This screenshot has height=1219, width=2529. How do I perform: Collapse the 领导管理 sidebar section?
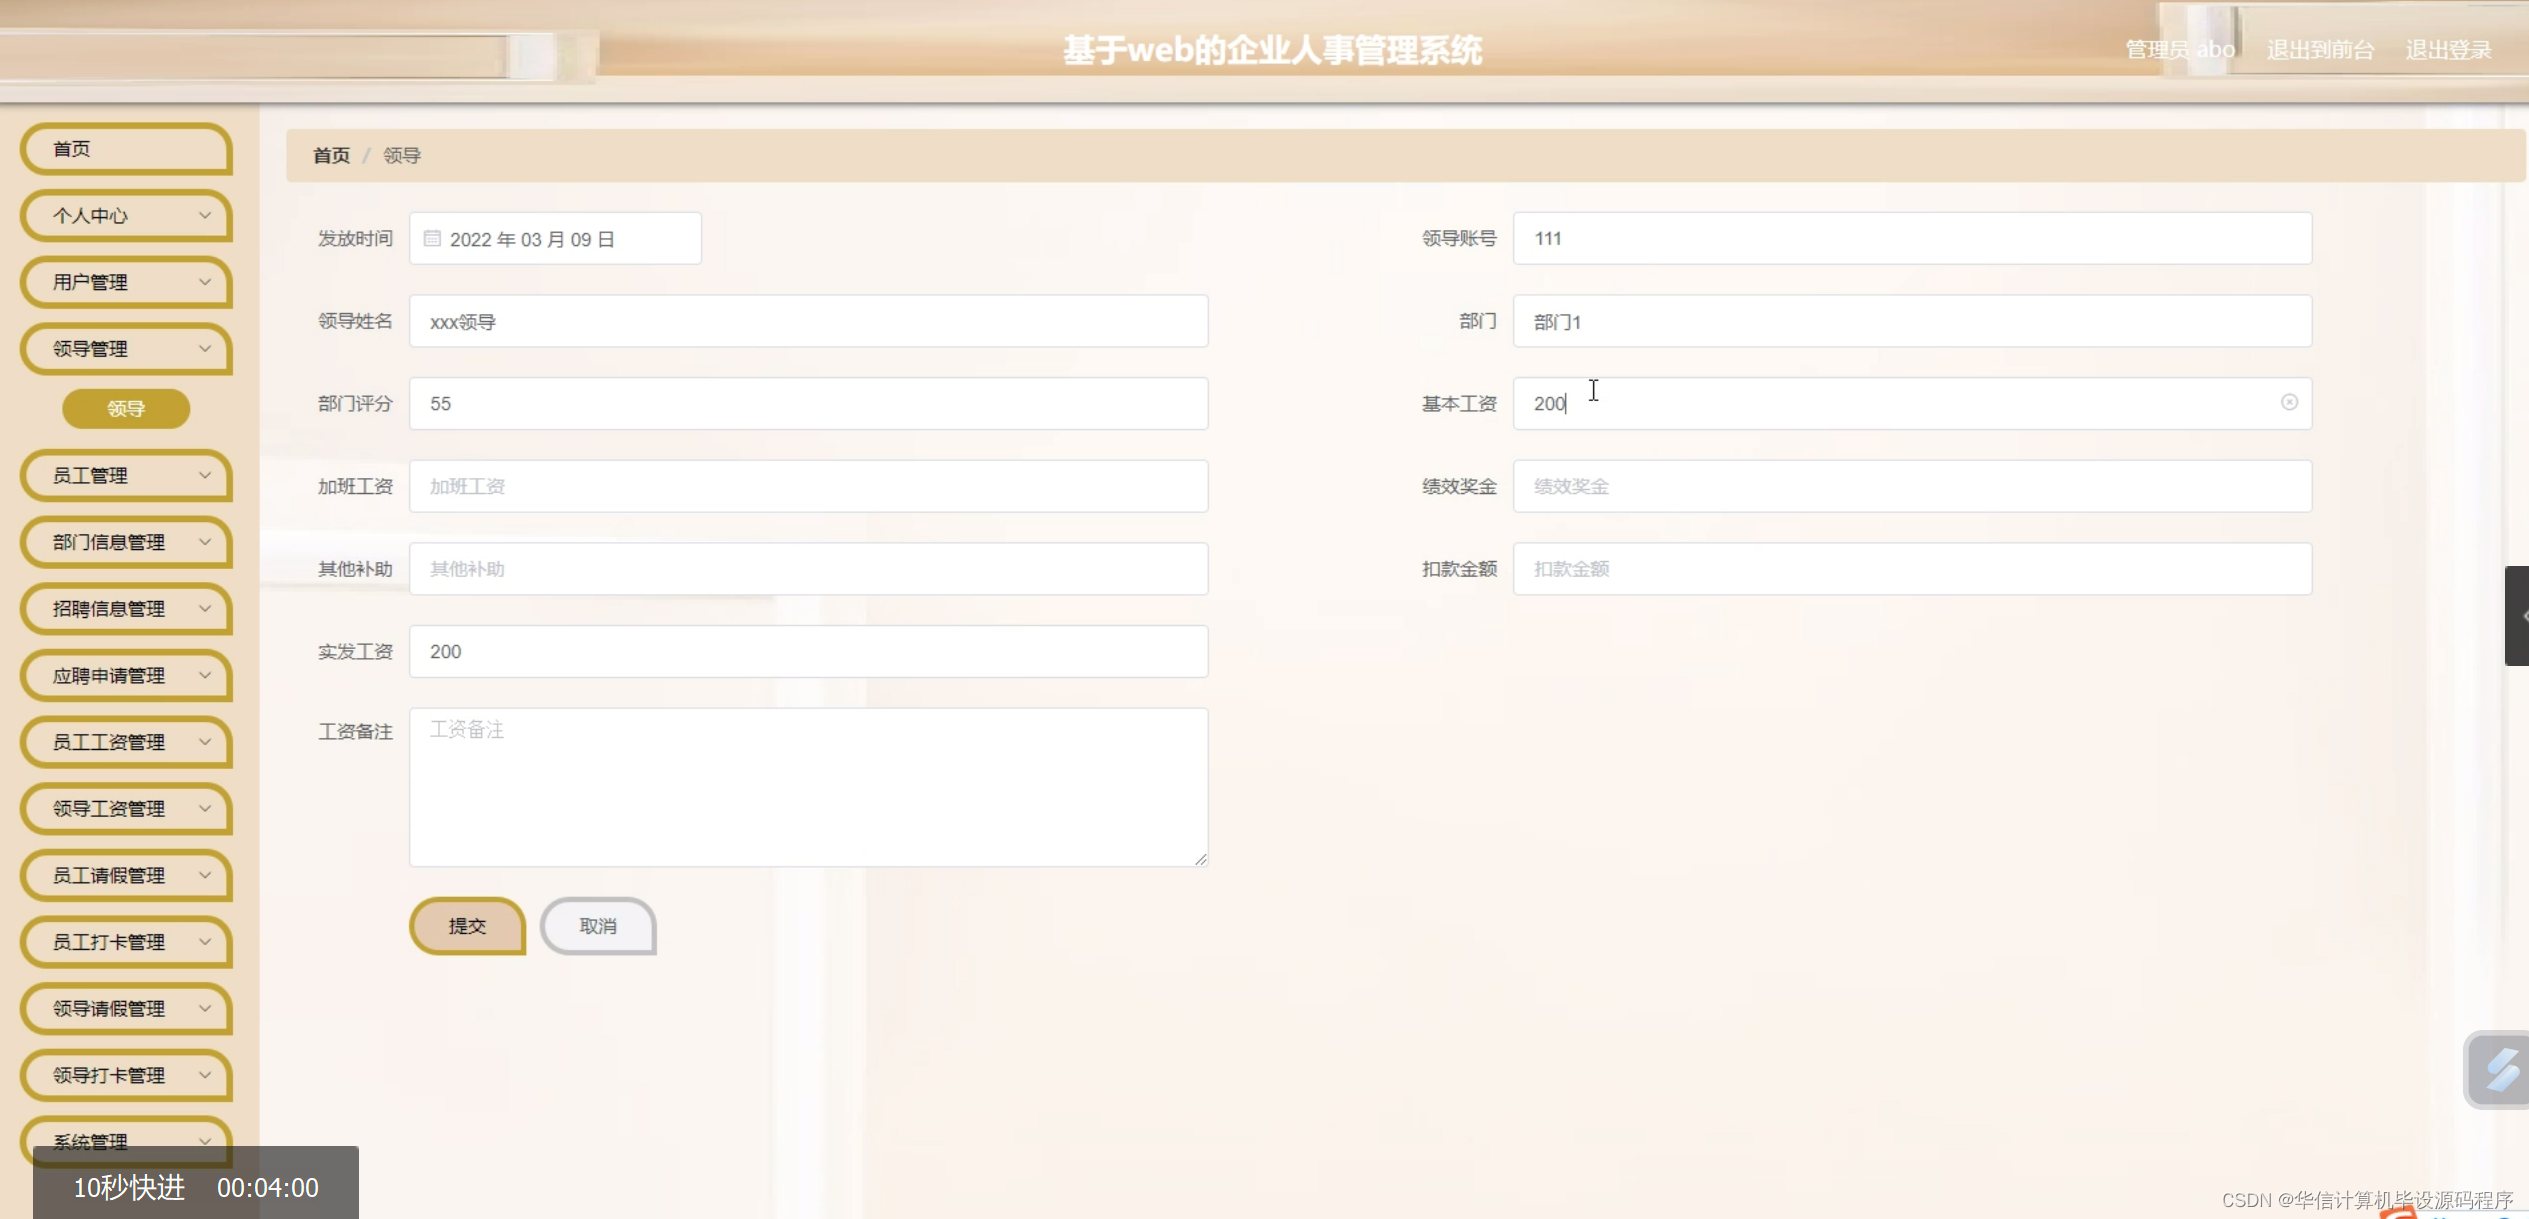126,349
